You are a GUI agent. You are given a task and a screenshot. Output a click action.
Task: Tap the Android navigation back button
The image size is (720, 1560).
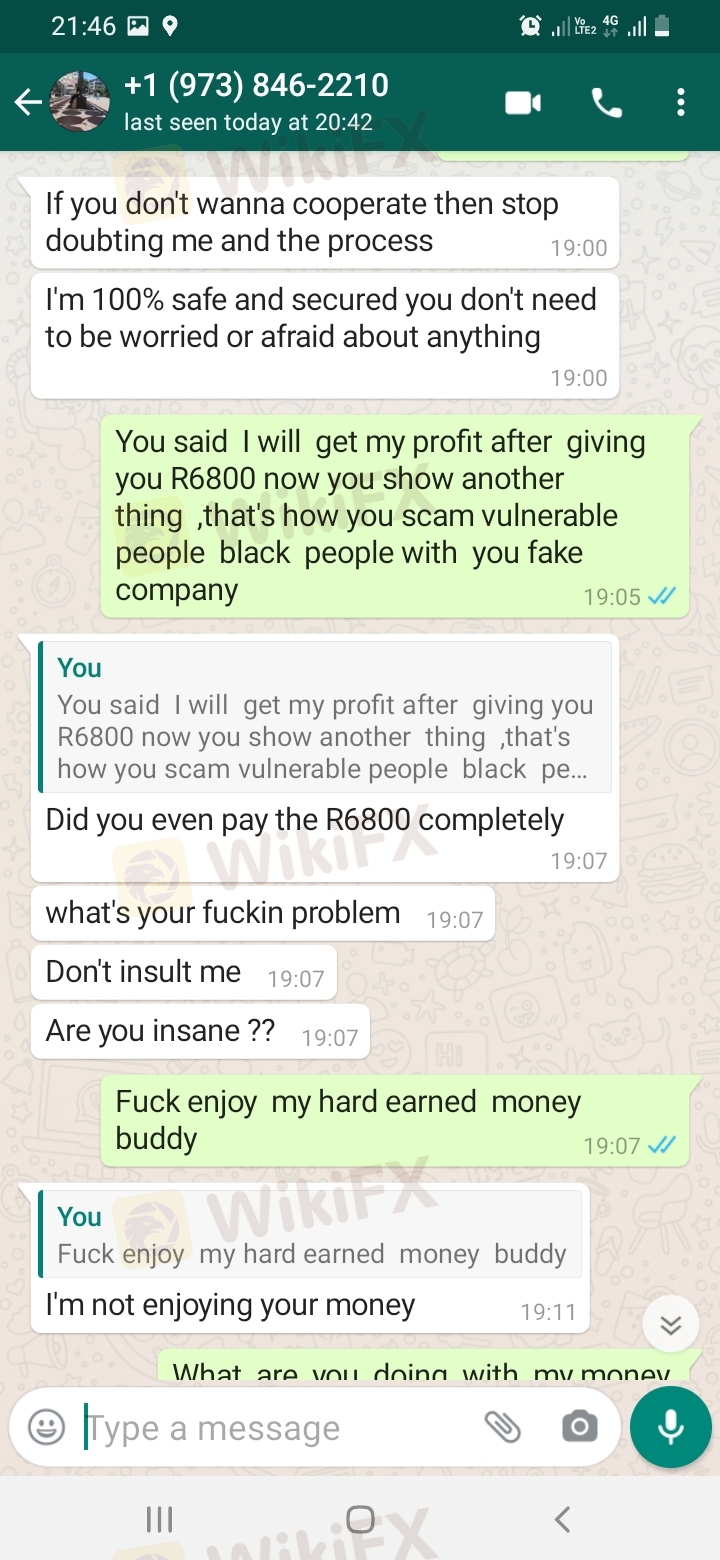point(562,1520)
